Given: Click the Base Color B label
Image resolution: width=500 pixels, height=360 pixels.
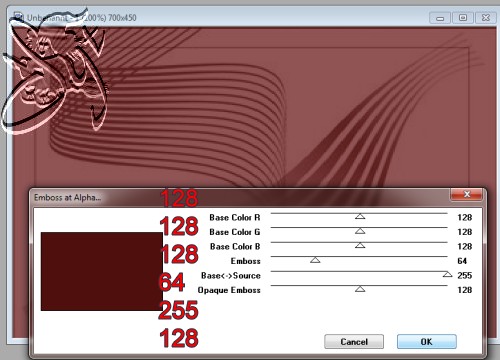Looking at the screenshot, I should tap(235, 246).
